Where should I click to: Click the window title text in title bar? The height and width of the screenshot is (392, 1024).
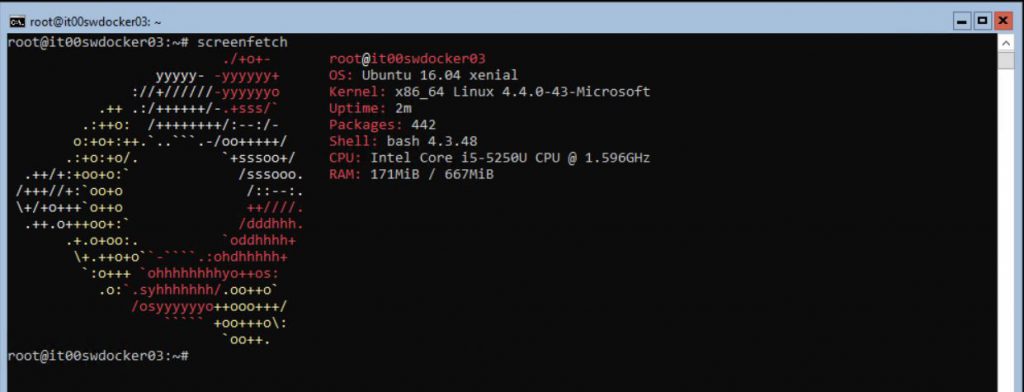click(95, 22)
